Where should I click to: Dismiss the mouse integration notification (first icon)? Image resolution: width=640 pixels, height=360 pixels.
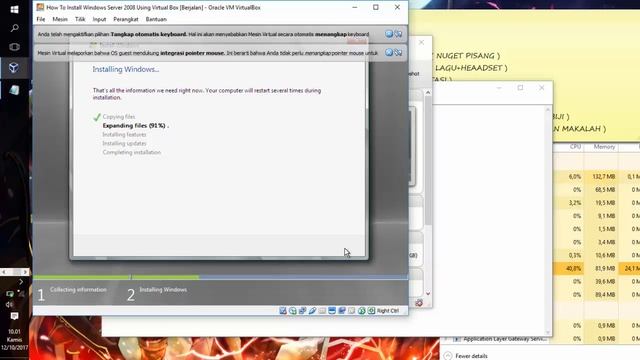pyautogui.click(x=389, y=52)
